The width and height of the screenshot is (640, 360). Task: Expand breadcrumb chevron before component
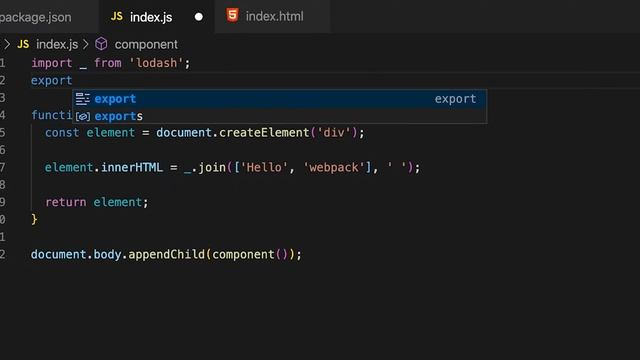coord(86,44)
